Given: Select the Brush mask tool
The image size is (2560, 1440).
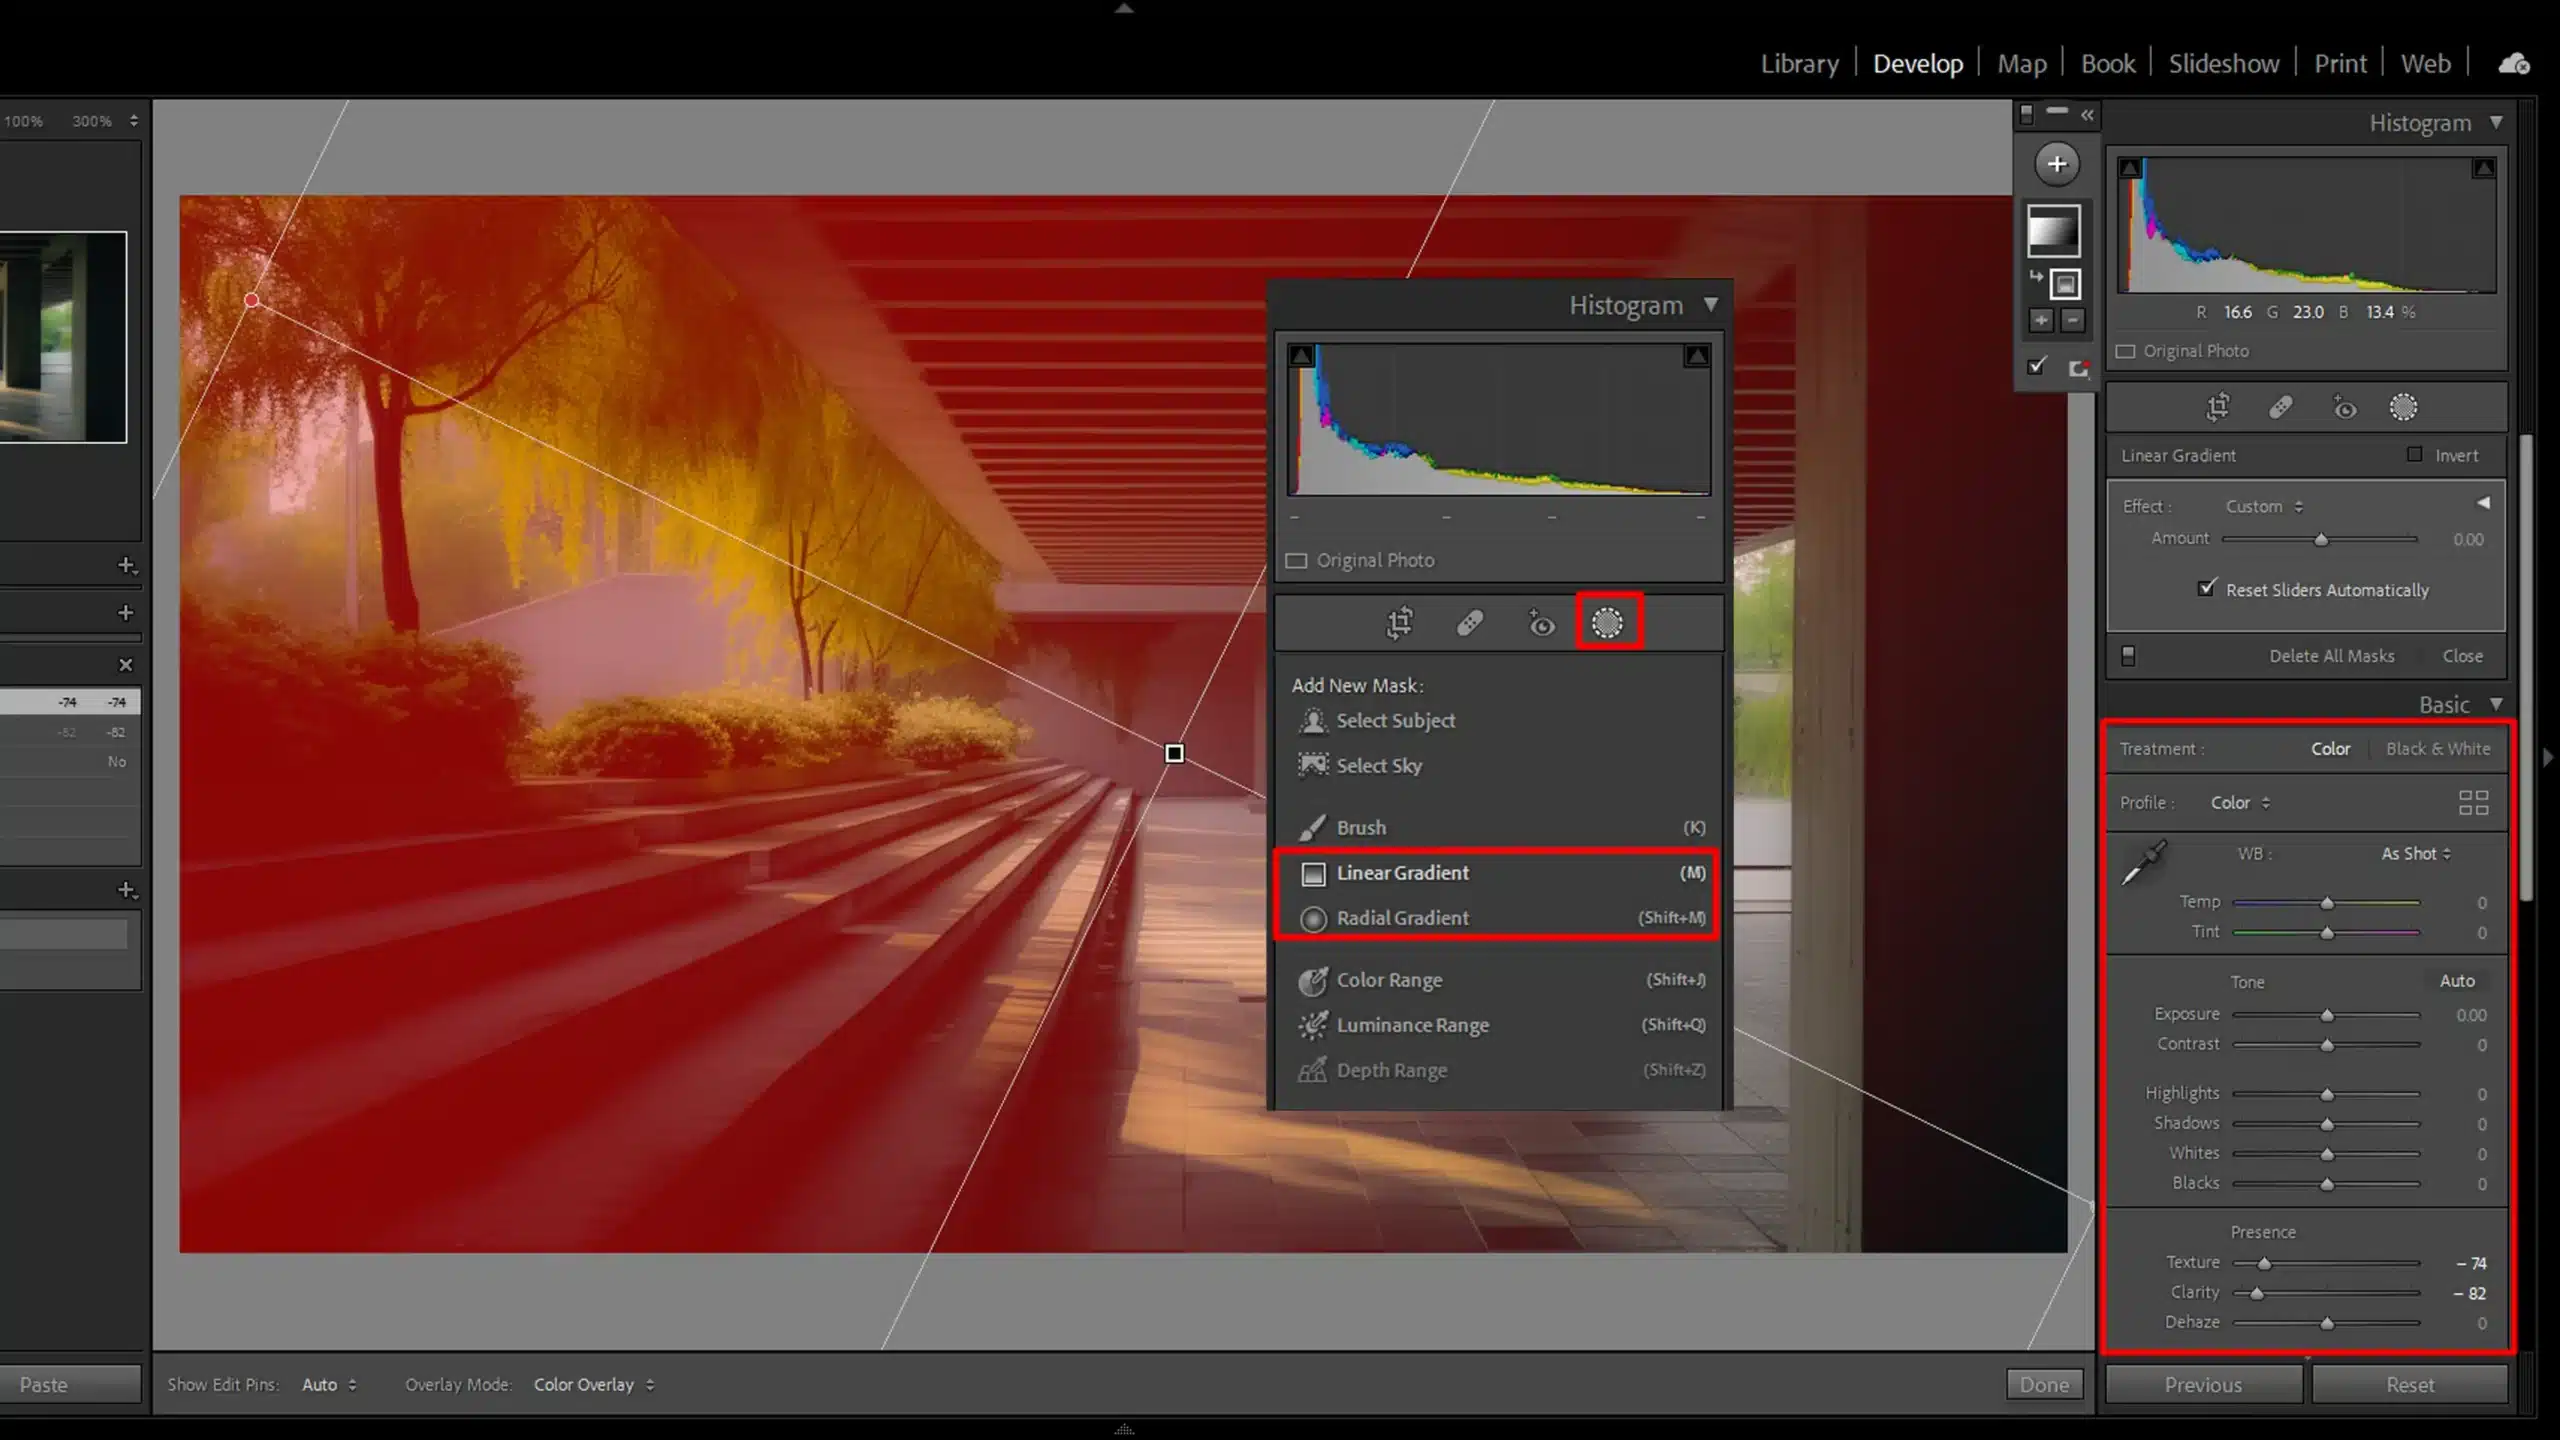Looking at the screenshot, I should click(1363, 826).
